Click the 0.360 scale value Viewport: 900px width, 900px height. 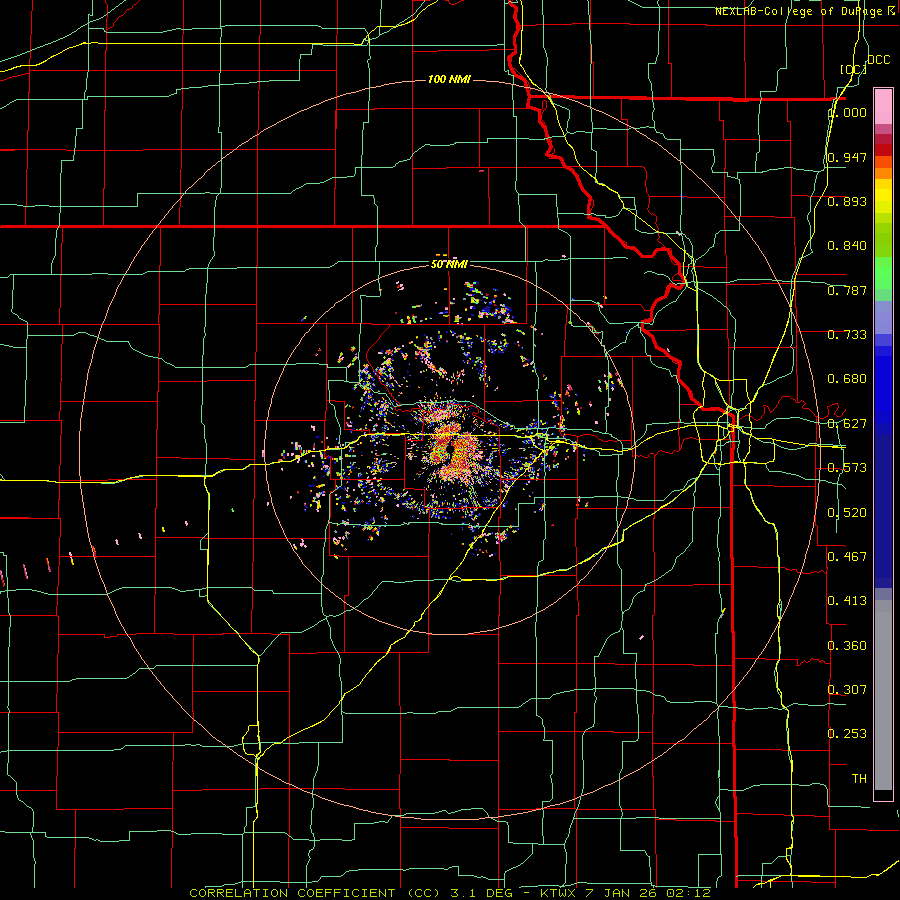point(847,646)
